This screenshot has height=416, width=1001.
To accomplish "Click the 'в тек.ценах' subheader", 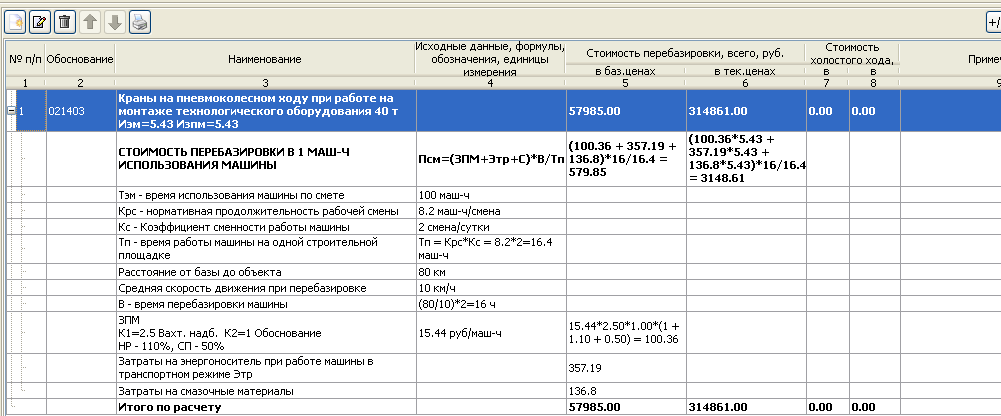I will click(745, 71).
